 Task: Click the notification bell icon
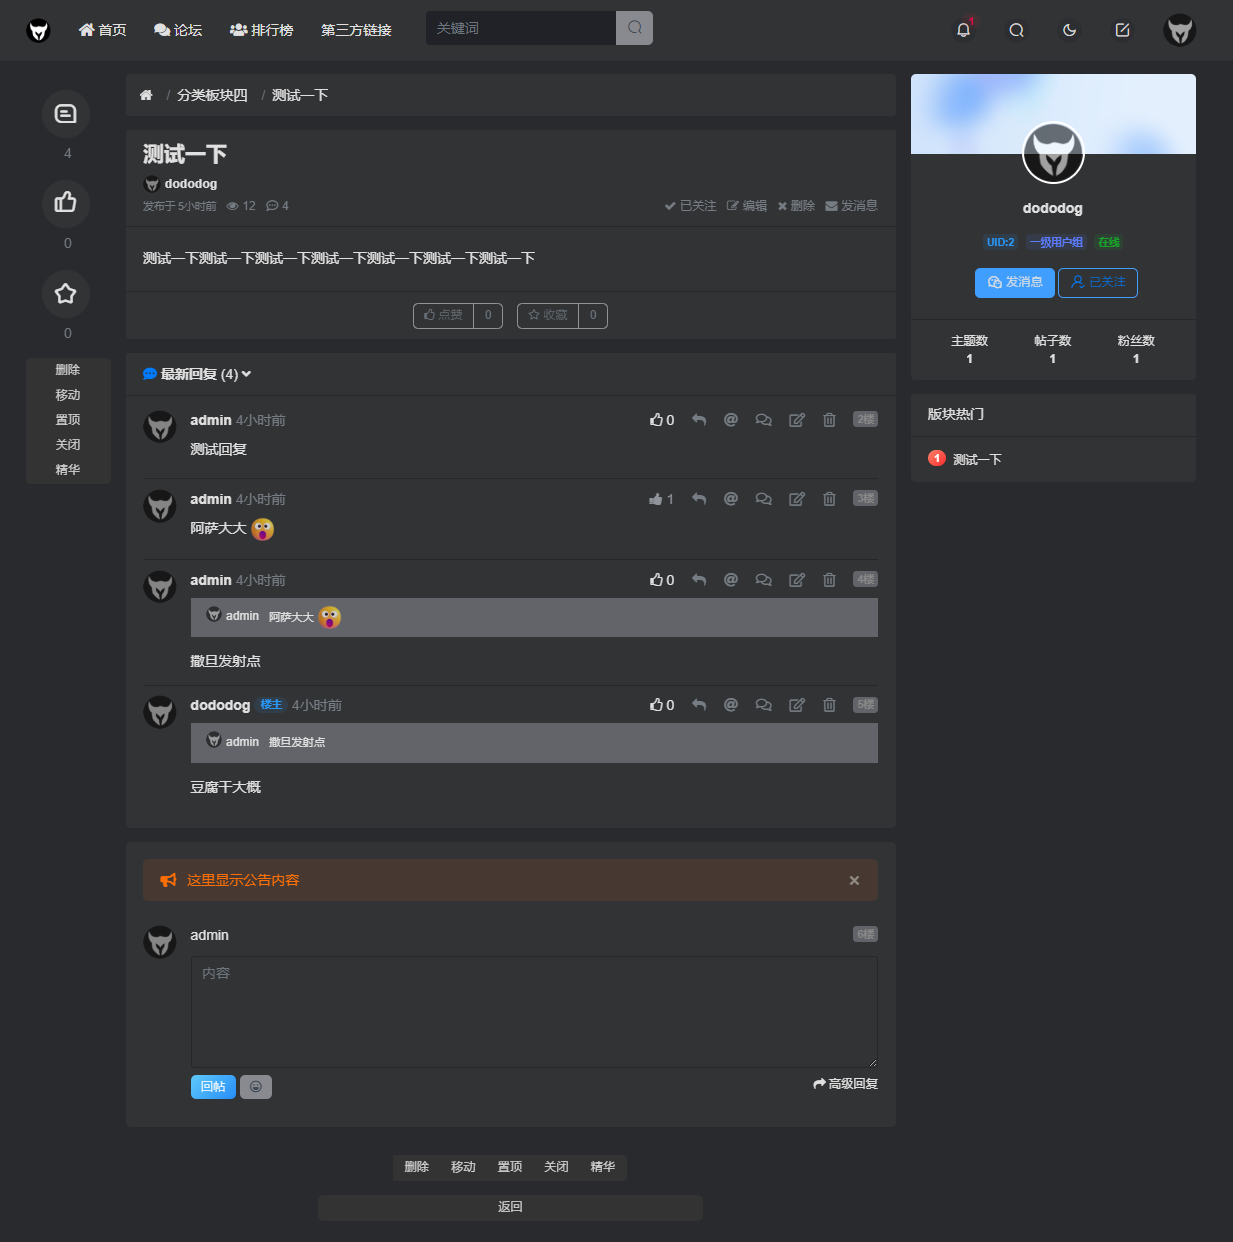pyautogui.click(x=963, y=30)
